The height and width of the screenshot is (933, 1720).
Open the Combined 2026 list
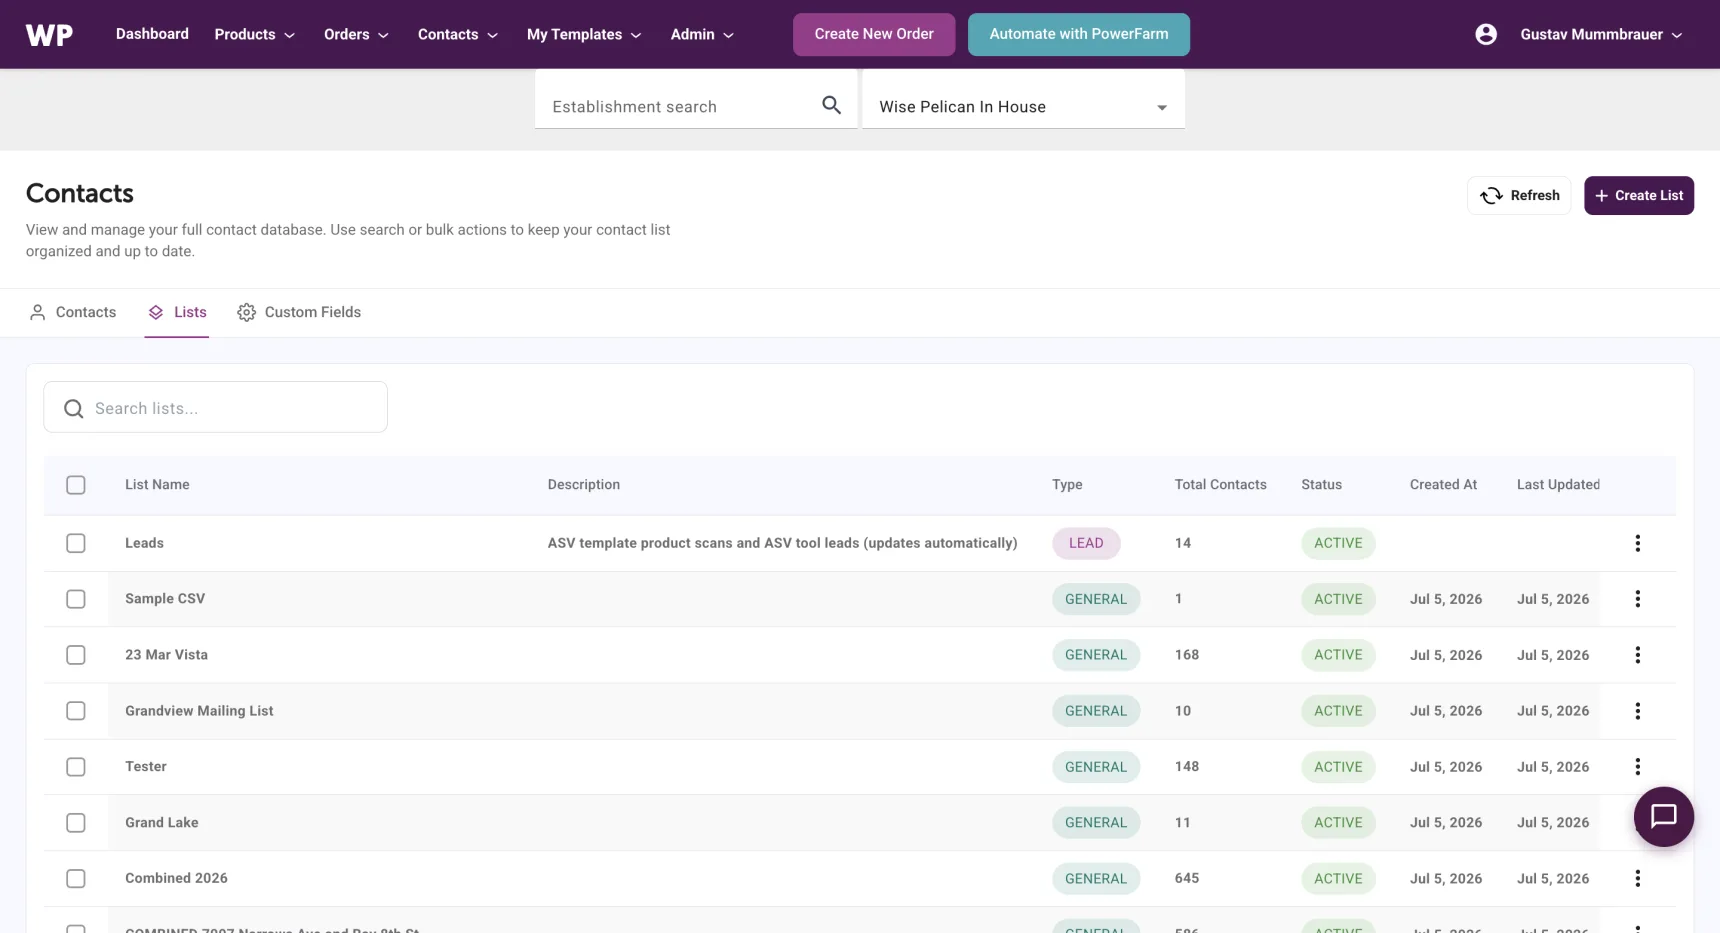(176, 878)
